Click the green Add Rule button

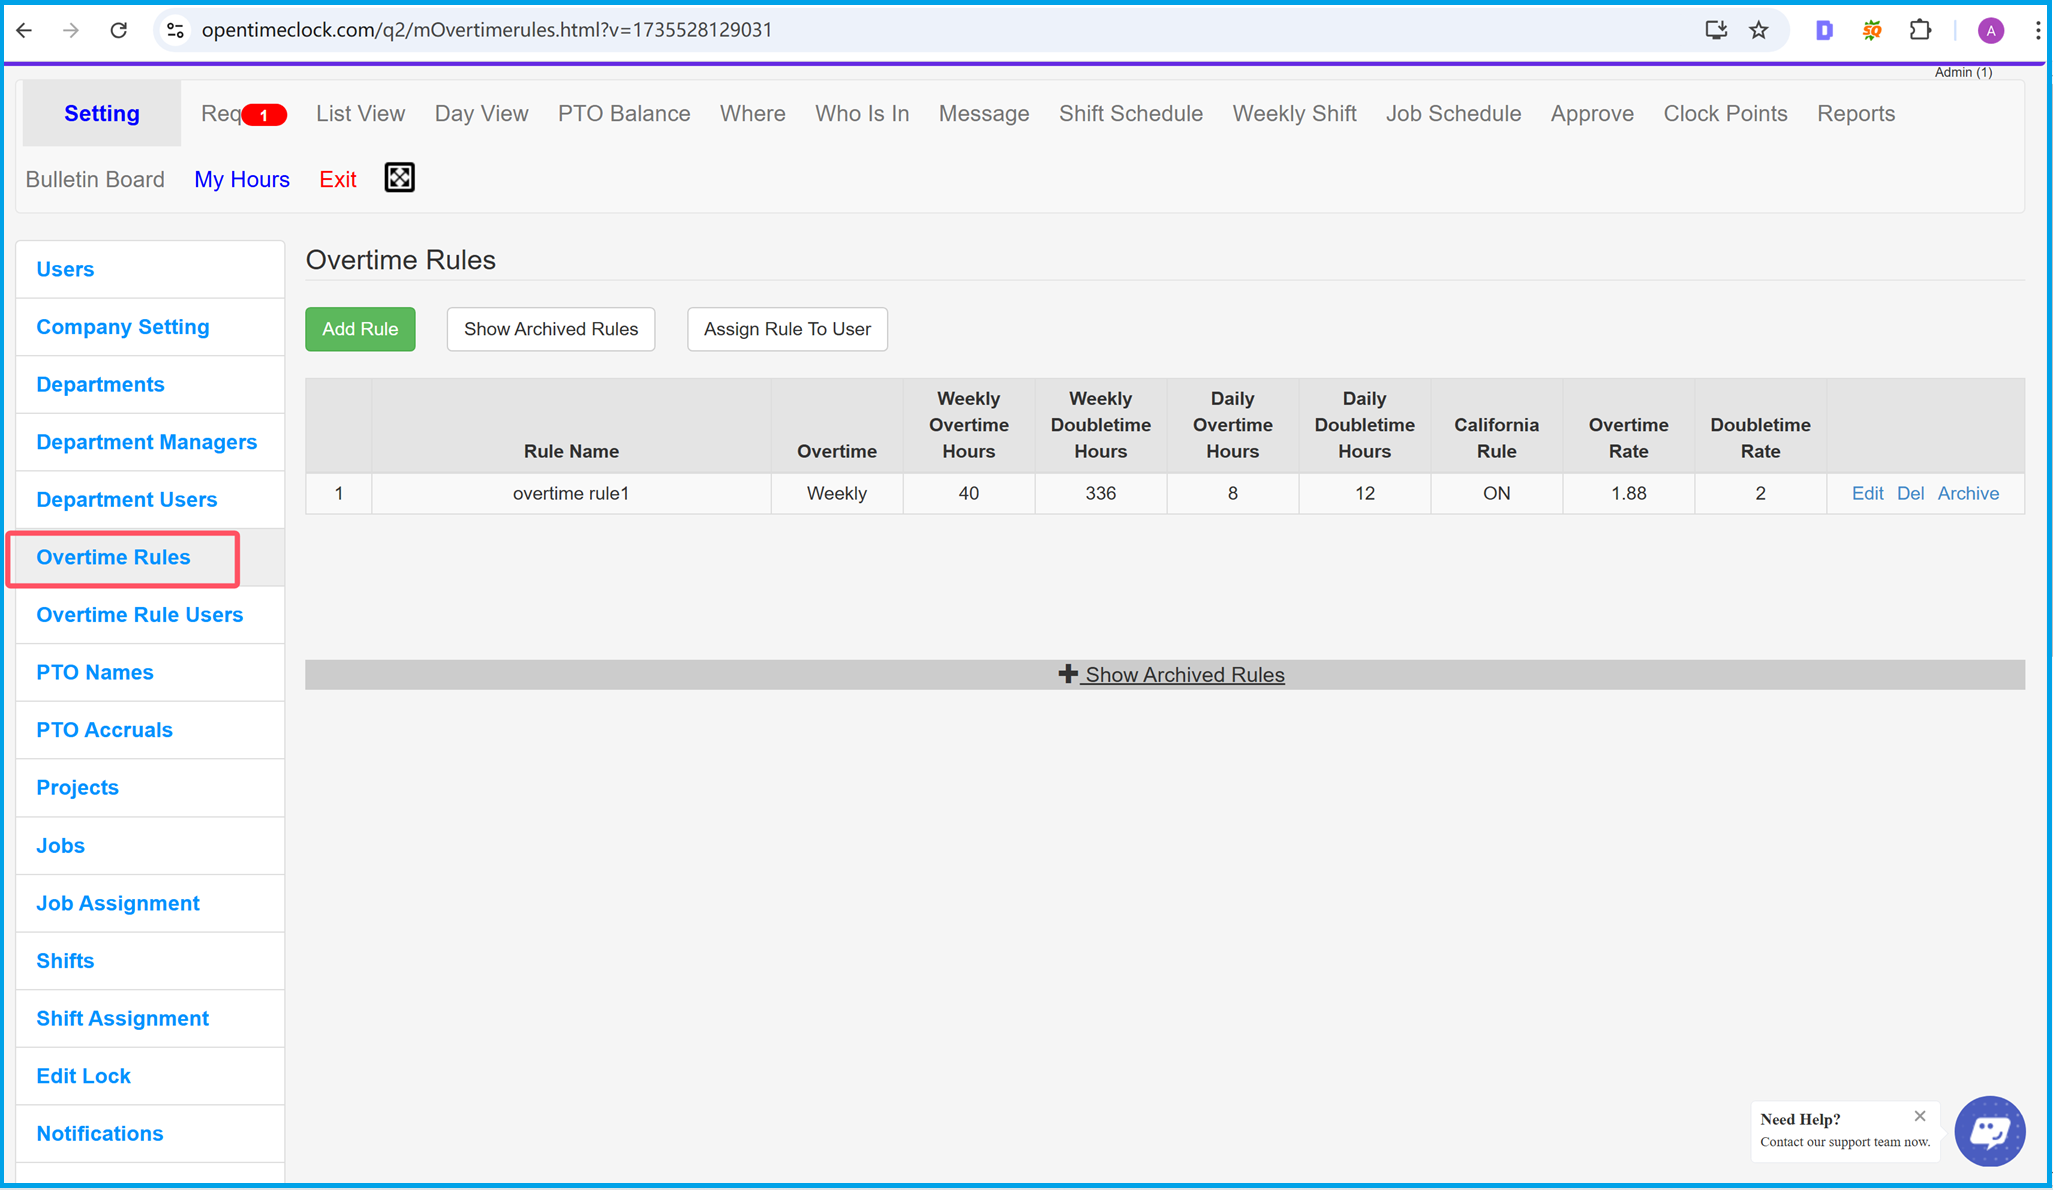tap(360, 329)
